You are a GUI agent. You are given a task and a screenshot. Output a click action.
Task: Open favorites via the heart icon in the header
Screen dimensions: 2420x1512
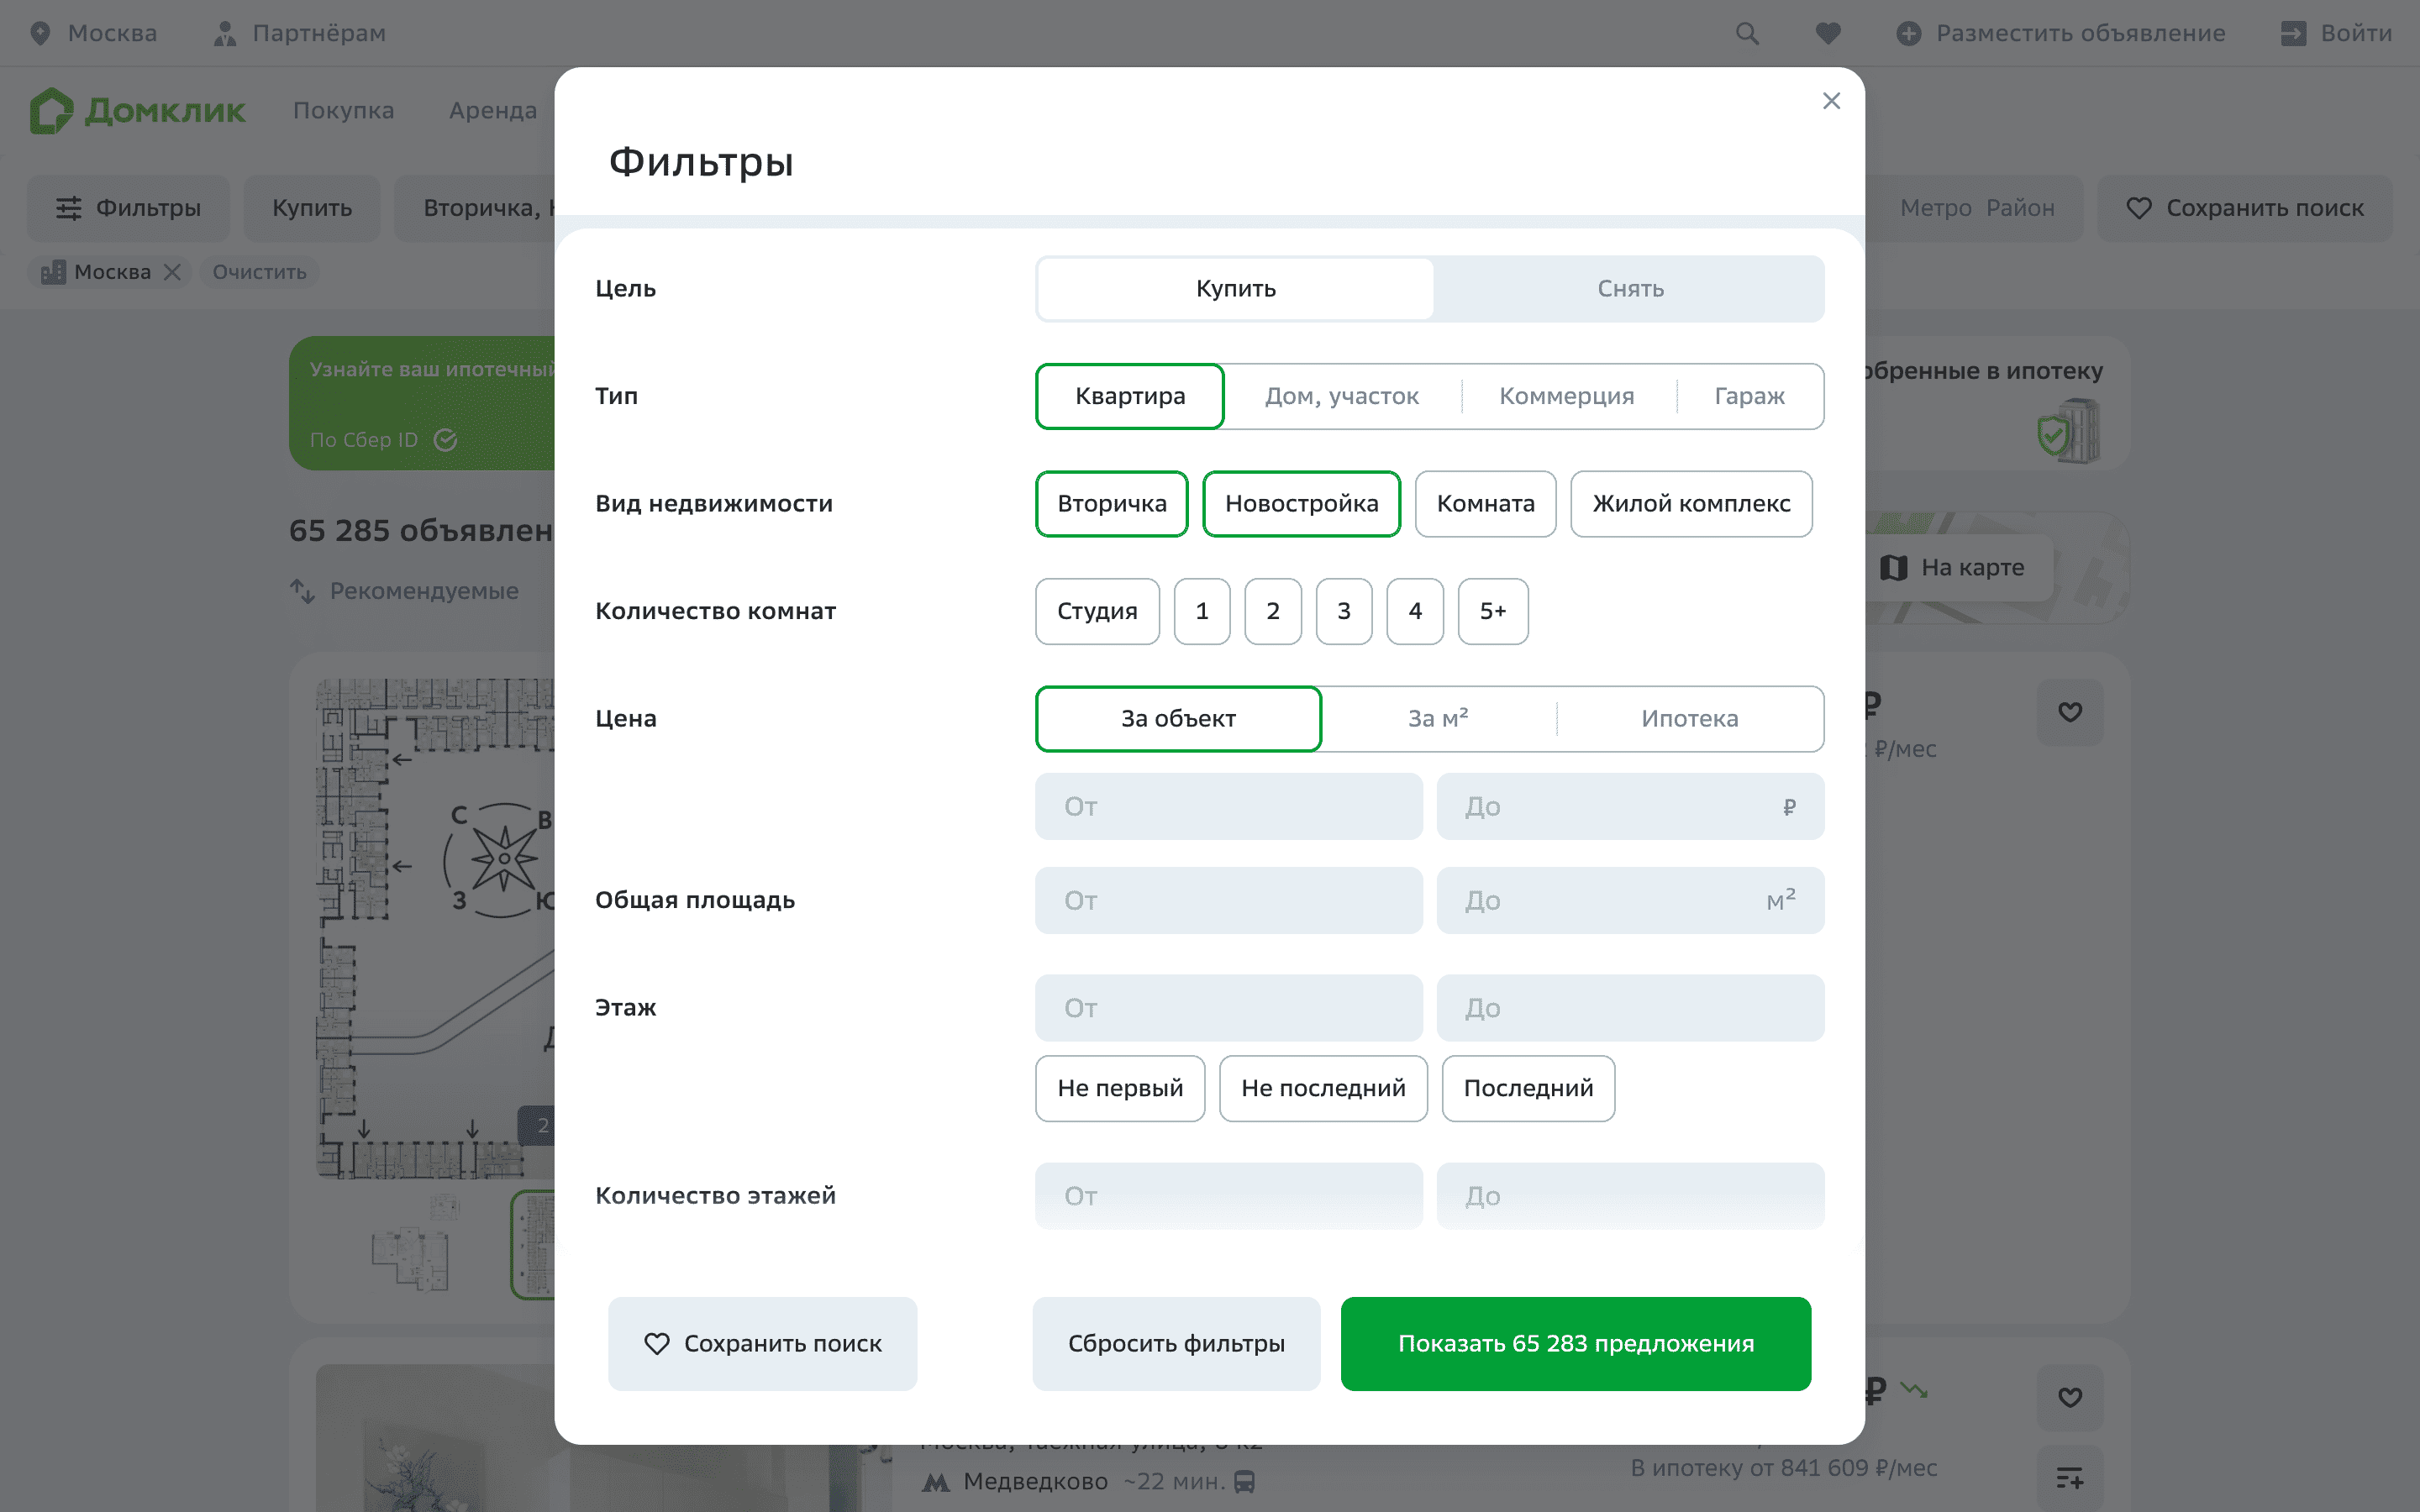(x=1828, y=33)
